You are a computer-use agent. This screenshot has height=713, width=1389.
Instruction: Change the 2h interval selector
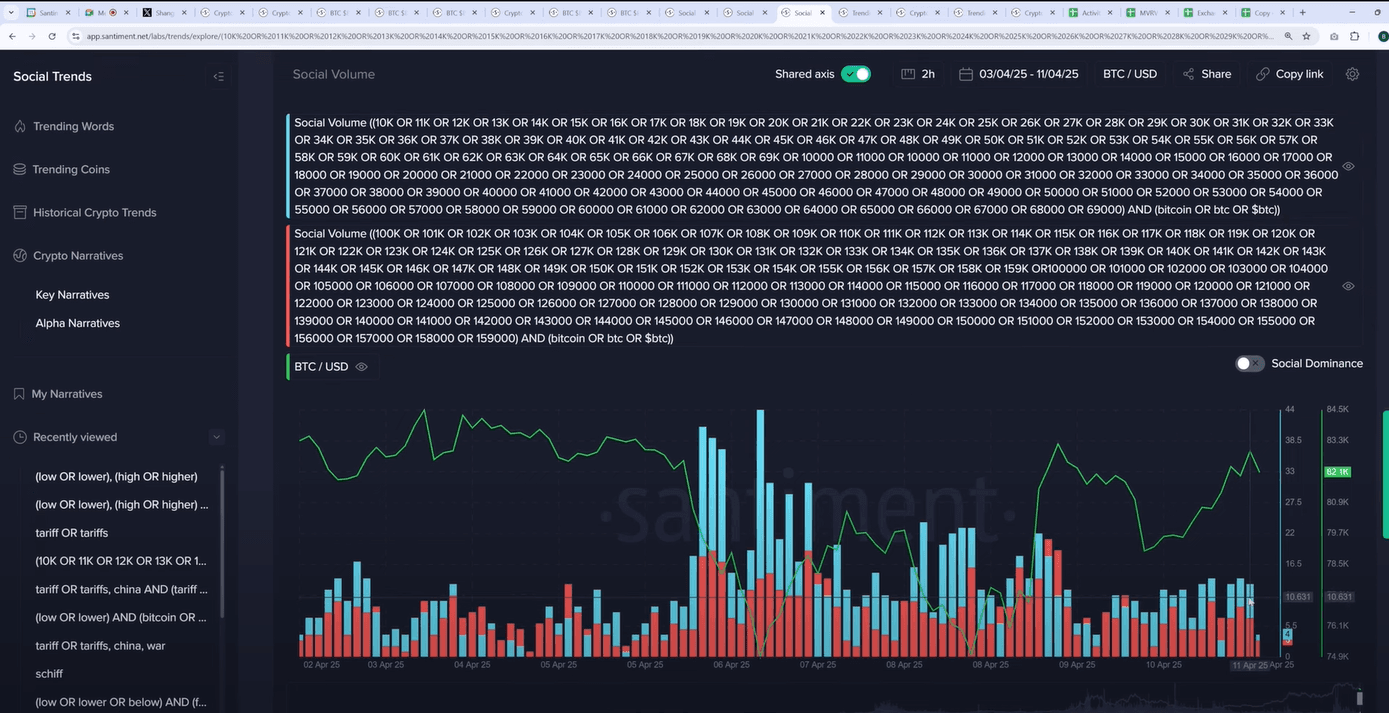pyautogui.click(x=918, y=74)
